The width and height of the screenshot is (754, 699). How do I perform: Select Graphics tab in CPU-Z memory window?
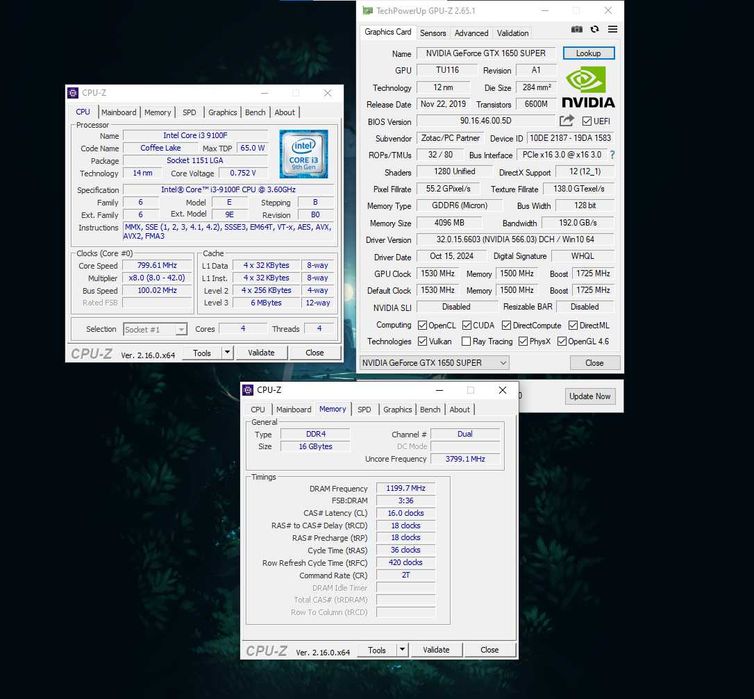[398, 409]
